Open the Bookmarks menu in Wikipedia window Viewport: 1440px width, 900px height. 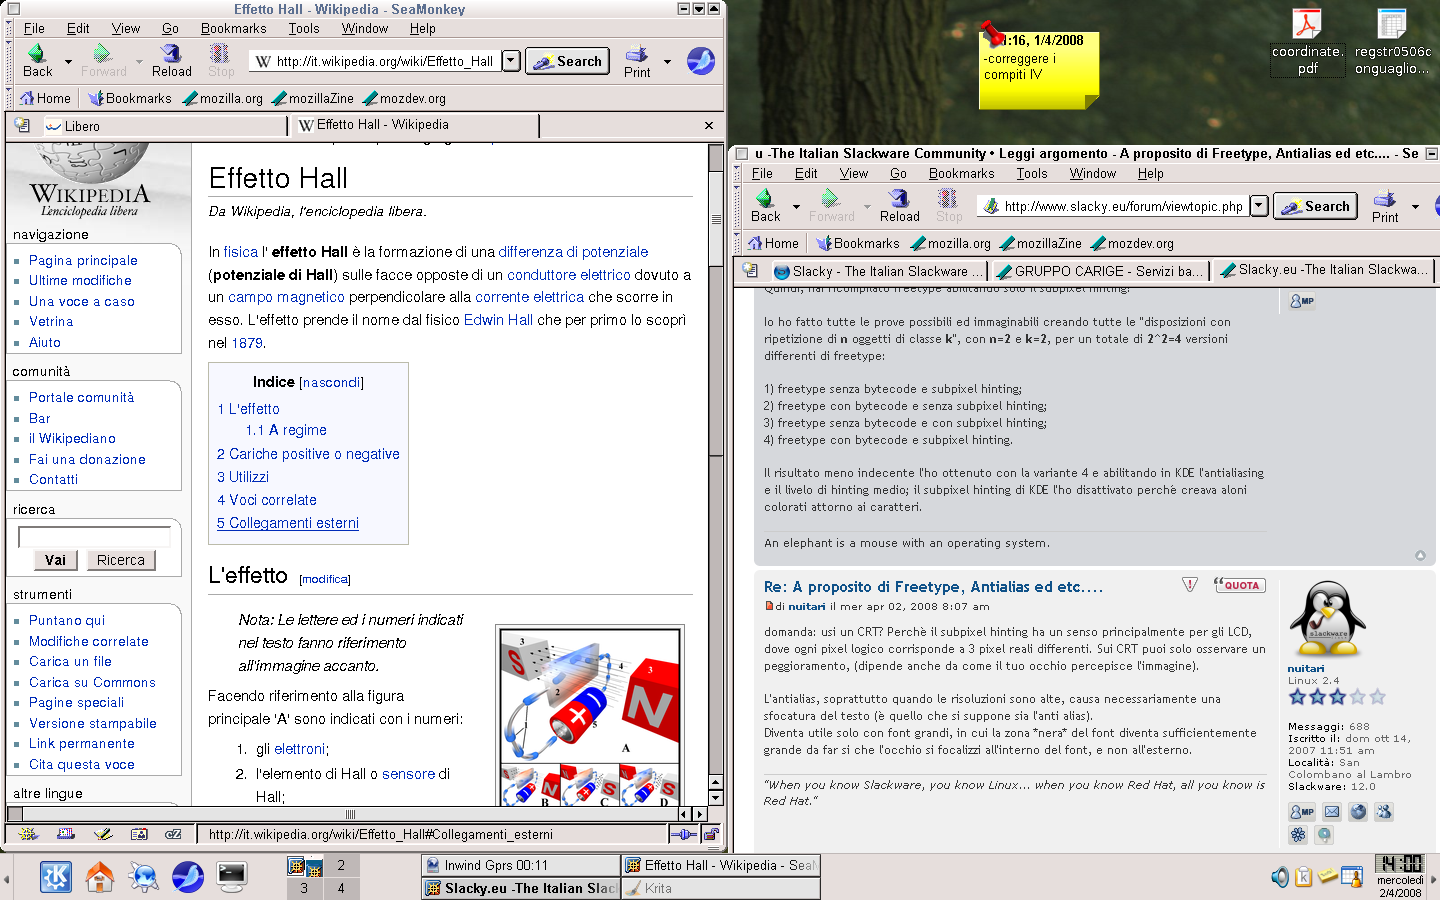click(x=233, y=29)
